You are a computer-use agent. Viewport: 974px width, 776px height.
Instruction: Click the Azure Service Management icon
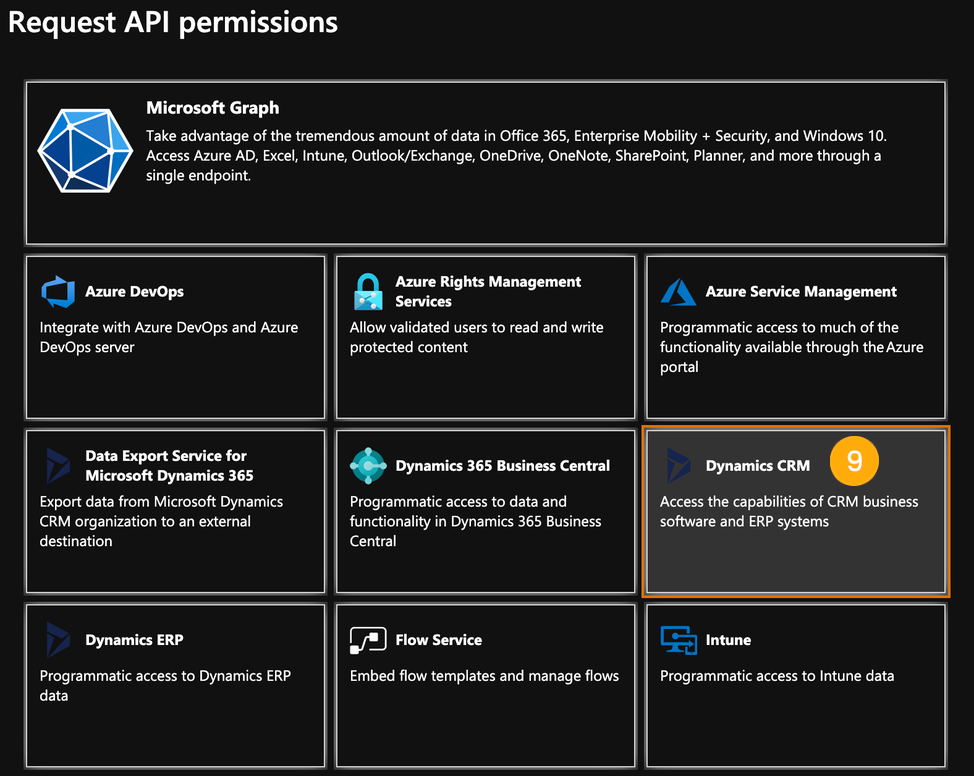pos(678,291)
